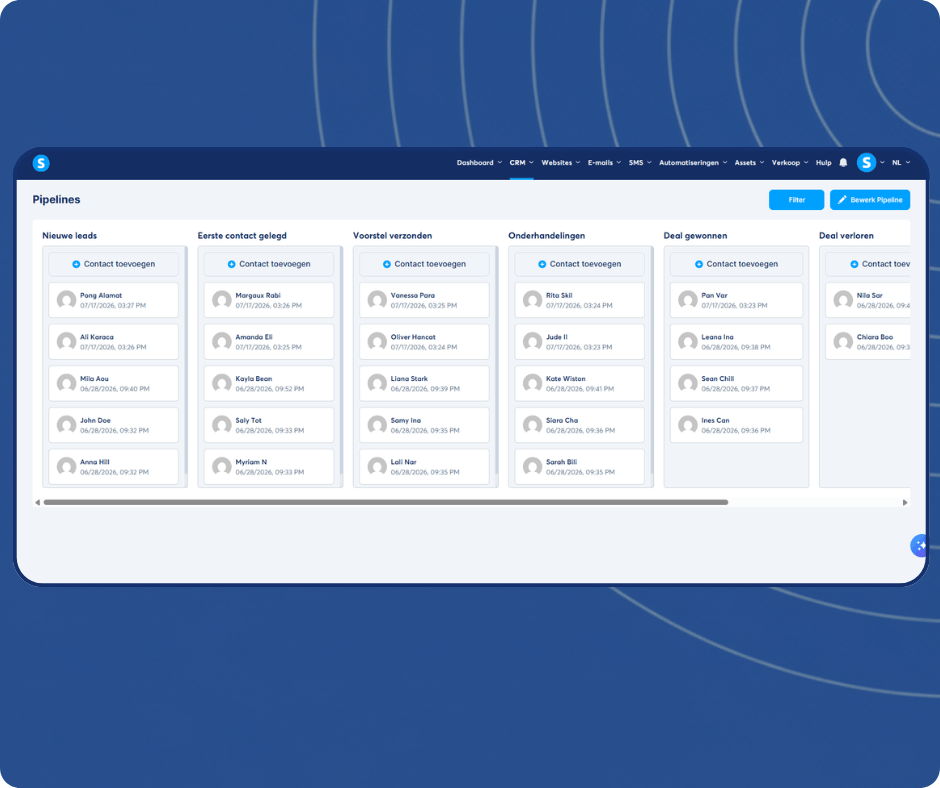Expand the Dashboard menu
The image size is (940, 788).
point(479,163)
